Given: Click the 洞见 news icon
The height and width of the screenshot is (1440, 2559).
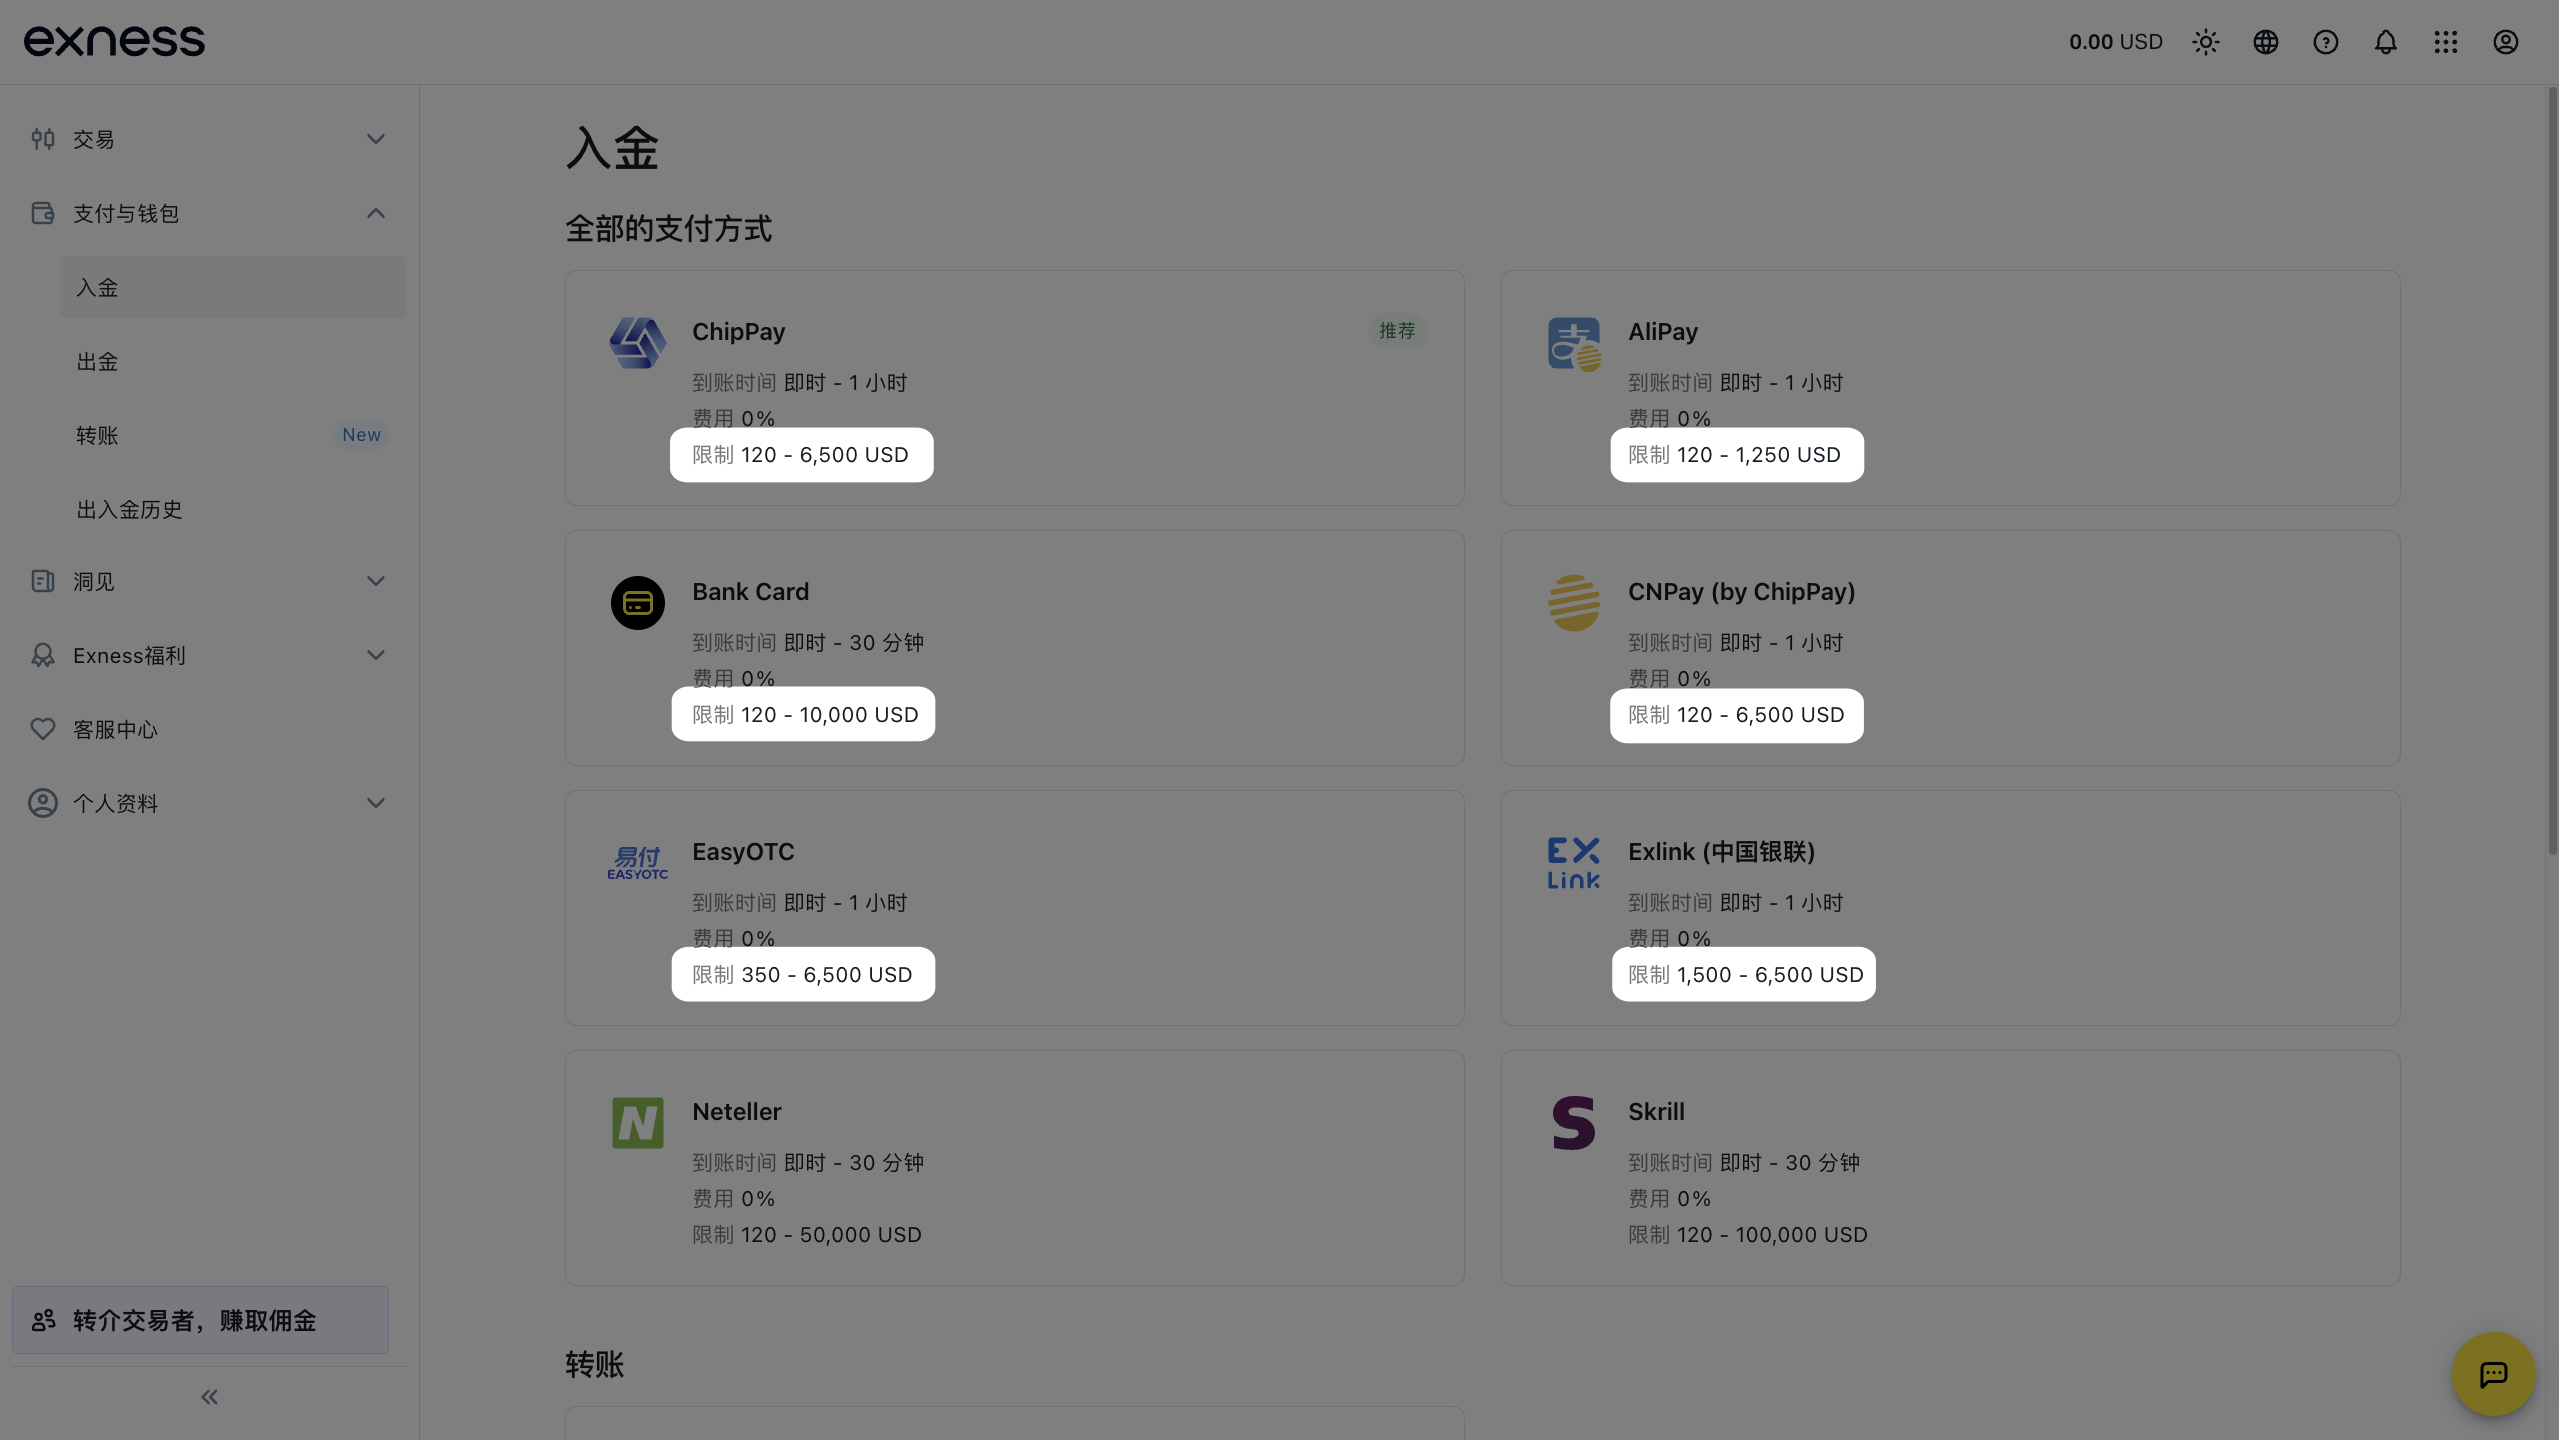Looking at the screenshot, I should tap(43, 581).
